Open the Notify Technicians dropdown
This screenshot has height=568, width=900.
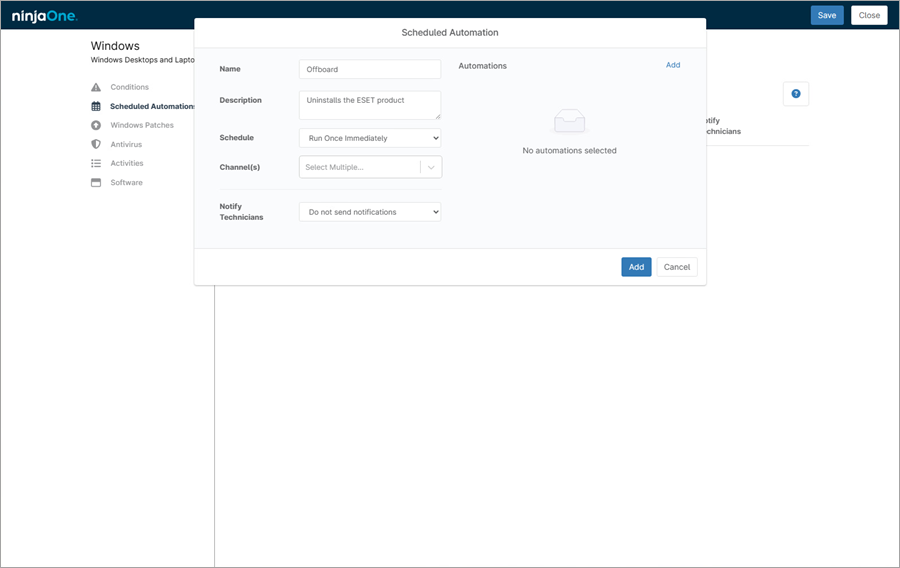coord(369,212)
